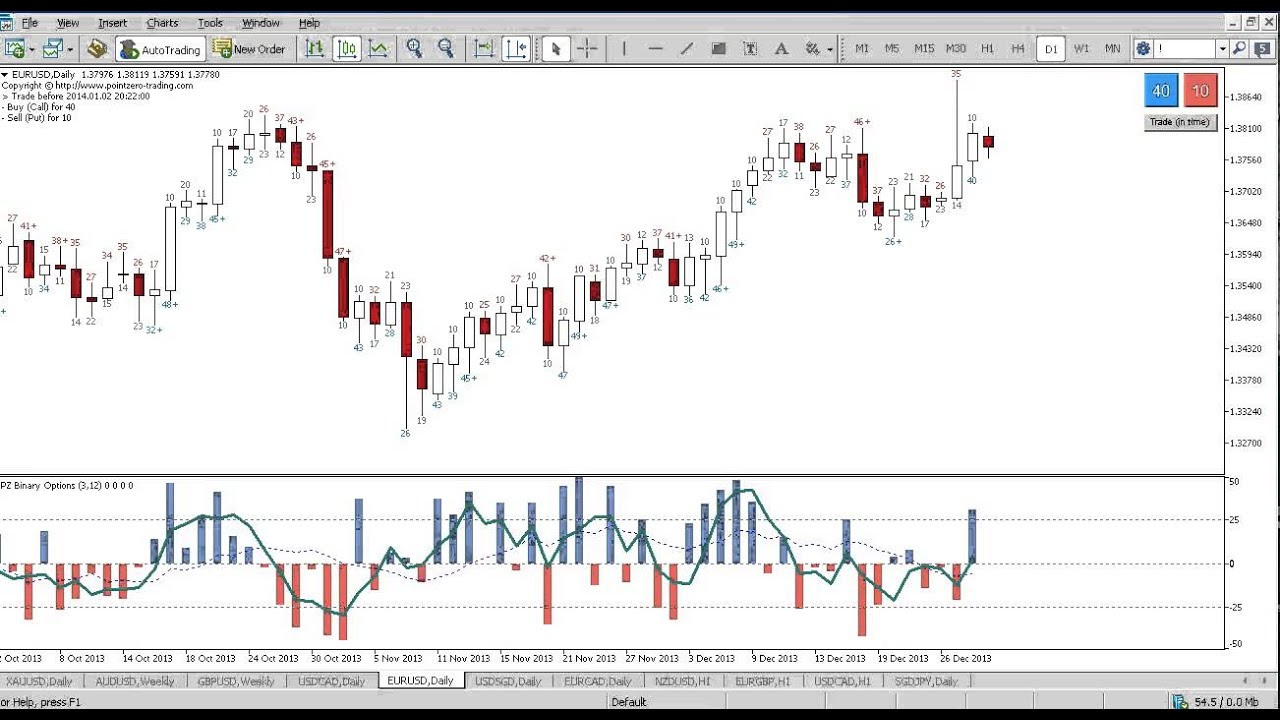Switch to the XAUUSD,Daily chart tab
The width and height of the screenshot is (1280, 720).
click(39, 681)
